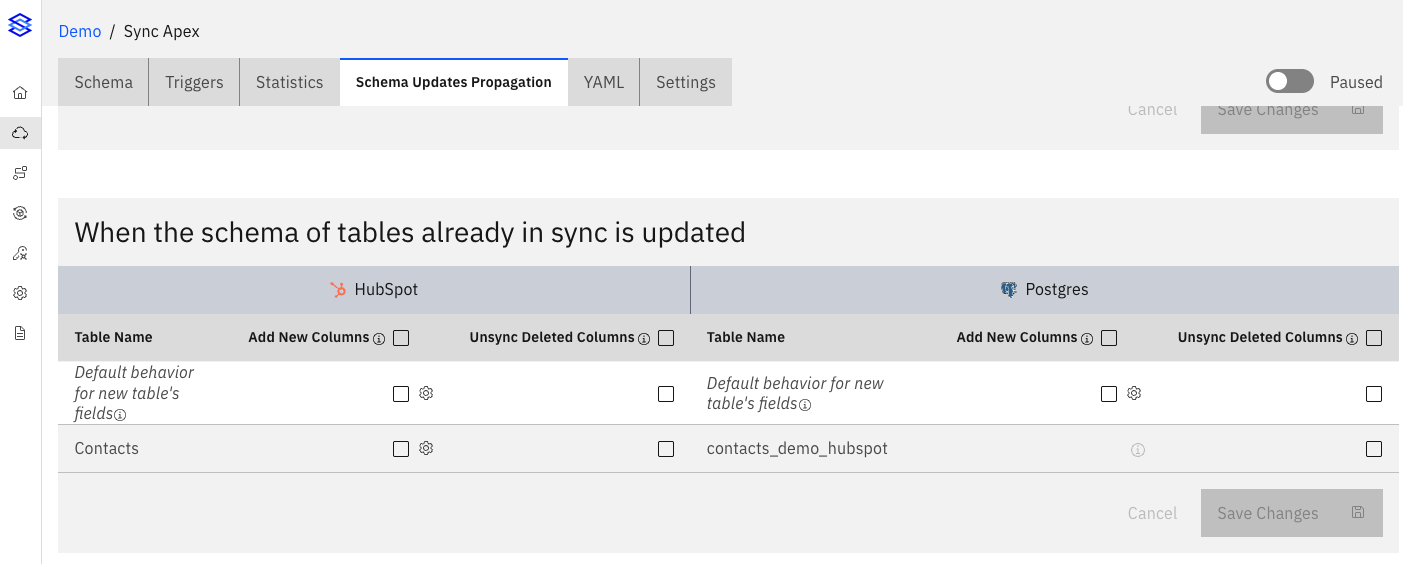Check Add New Columns for HubSpot Contacts
This screenshot has height=564, width=1403.
click(x=401, y=449)
